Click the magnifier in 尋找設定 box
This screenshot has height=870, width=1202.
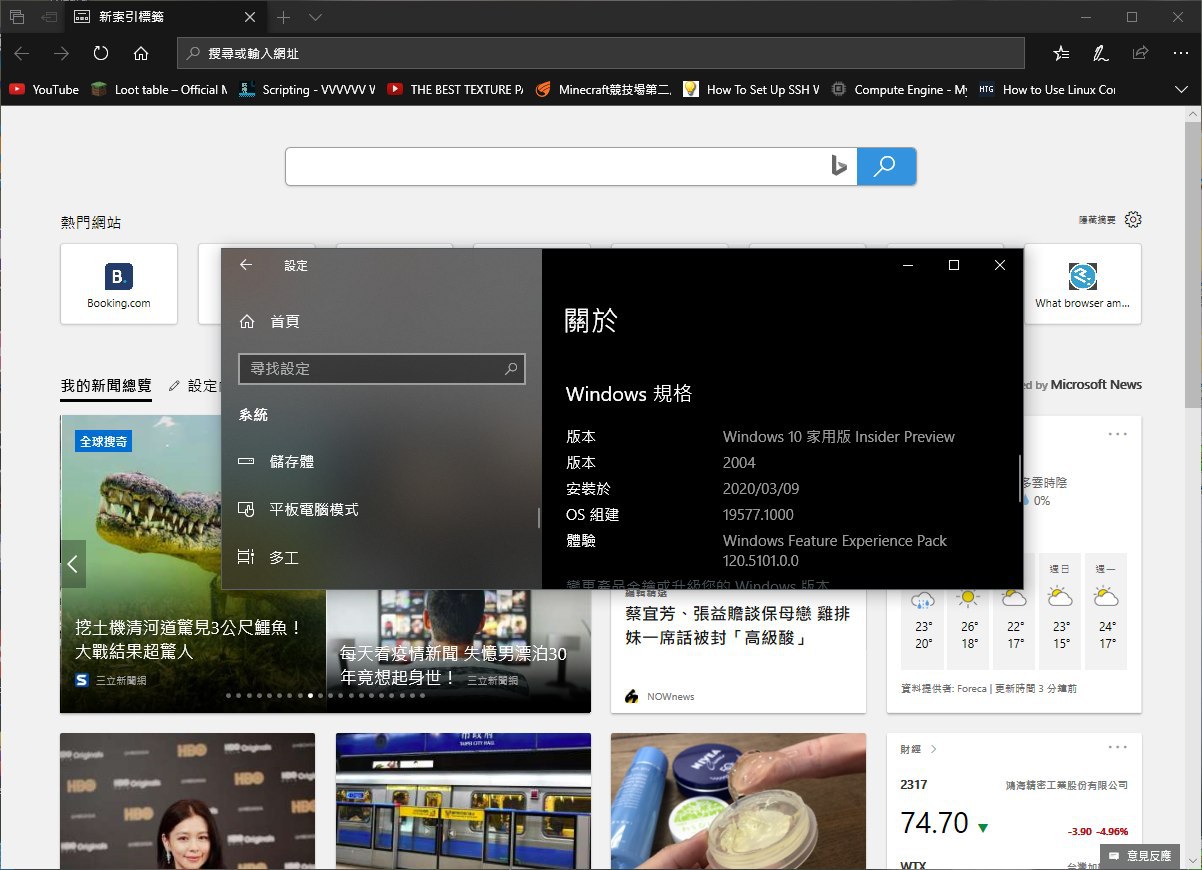[x=510, y=369]
